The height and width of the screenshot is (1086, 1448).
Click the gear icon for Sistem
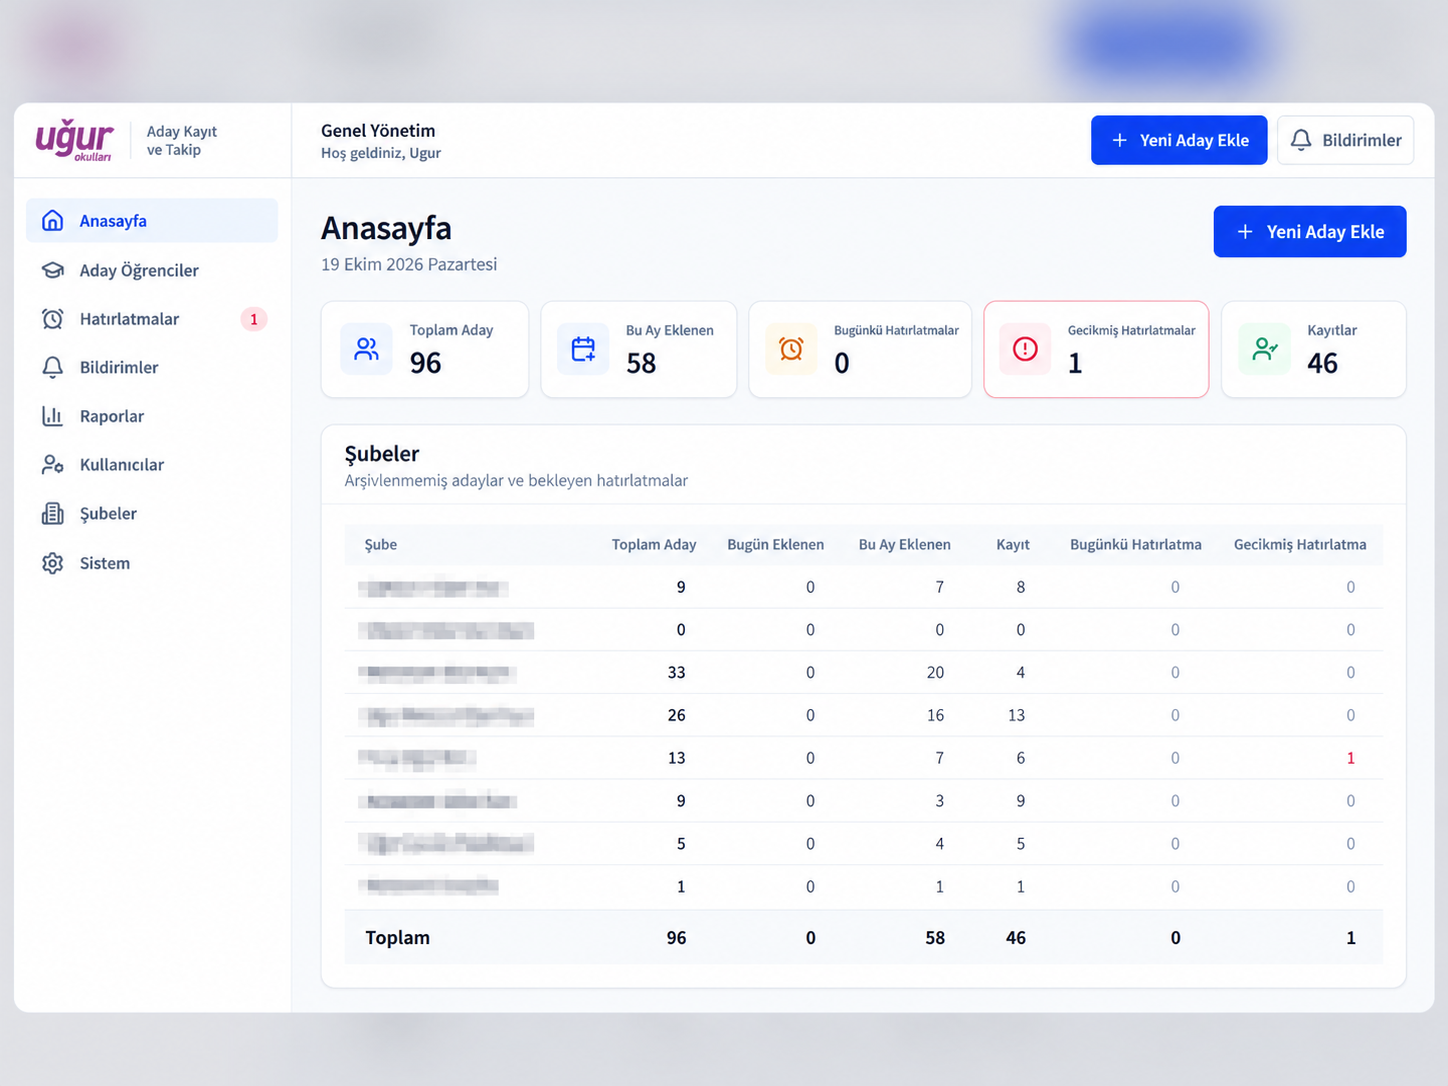click(x=53, y=563)
